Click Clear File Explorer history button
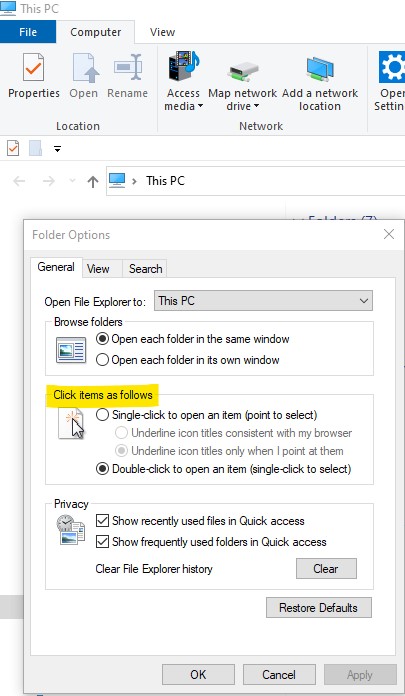Image resolution: width=405 pixels, height=696 pixels. pyautogui.click(x=326, y=569)
